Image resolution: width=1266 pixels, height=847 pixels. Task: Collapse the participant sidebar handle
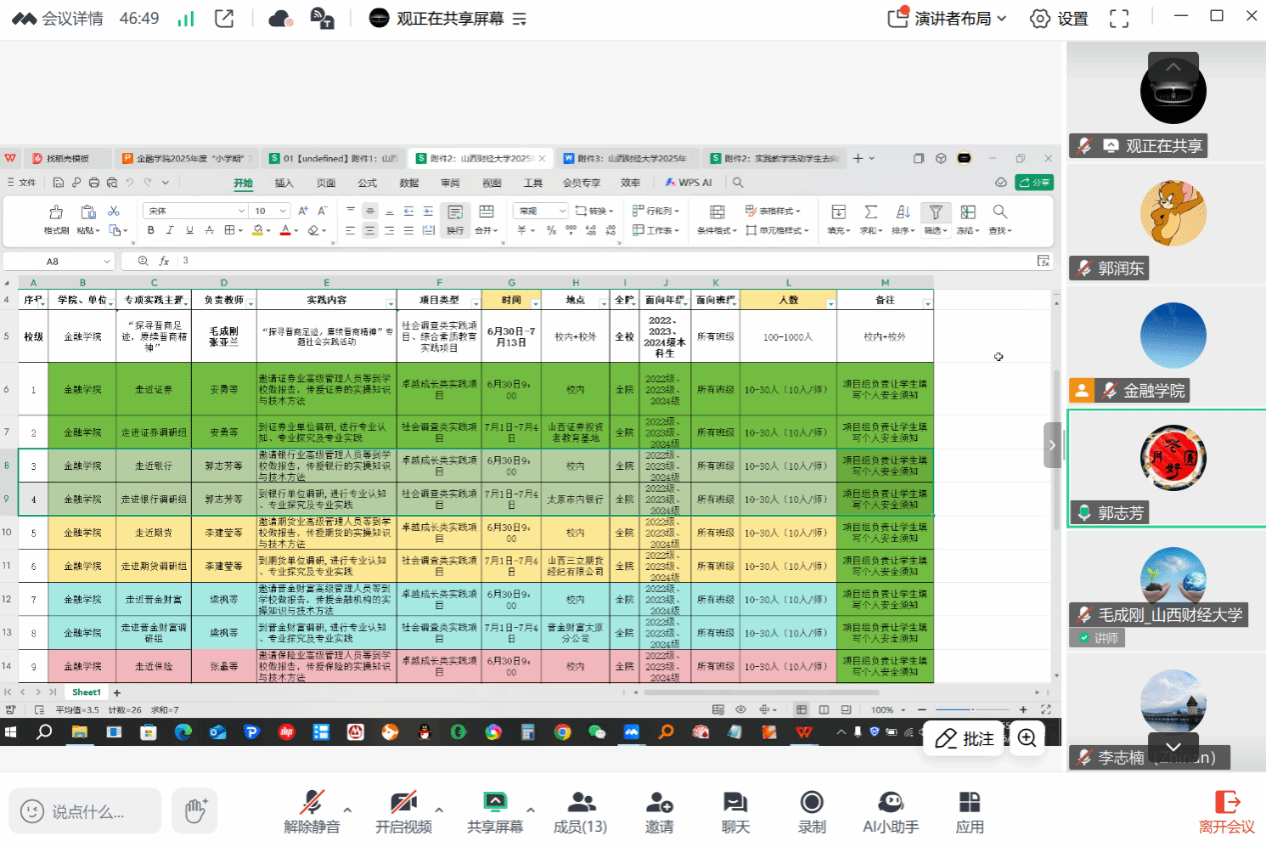point(1053,445)
